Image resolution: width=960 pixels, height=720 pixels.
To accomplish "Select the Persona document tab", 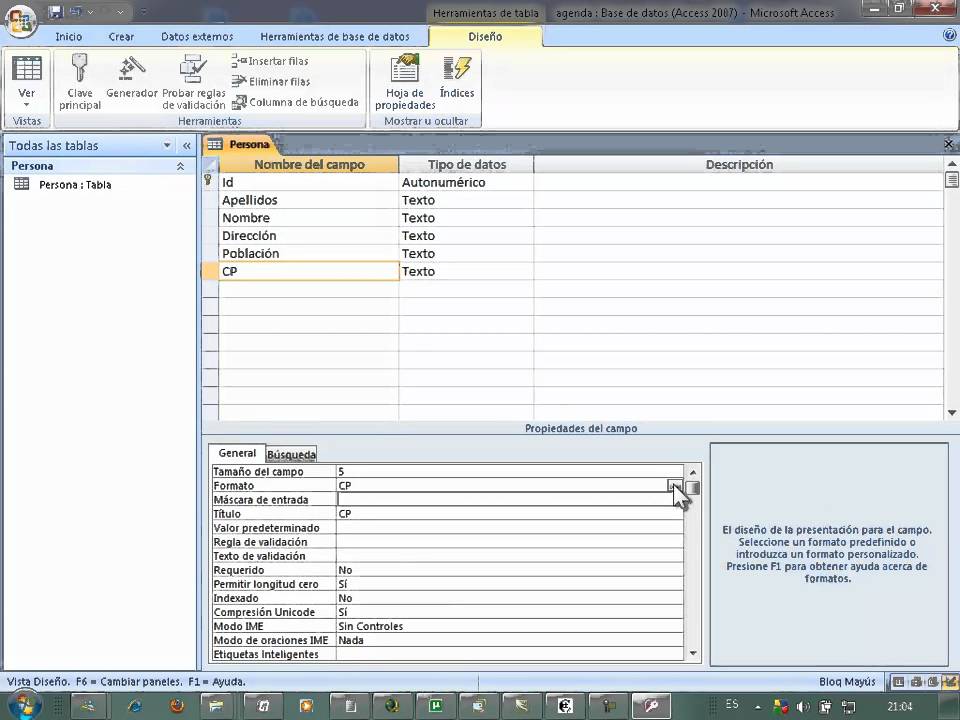I will tap(242, 144).
